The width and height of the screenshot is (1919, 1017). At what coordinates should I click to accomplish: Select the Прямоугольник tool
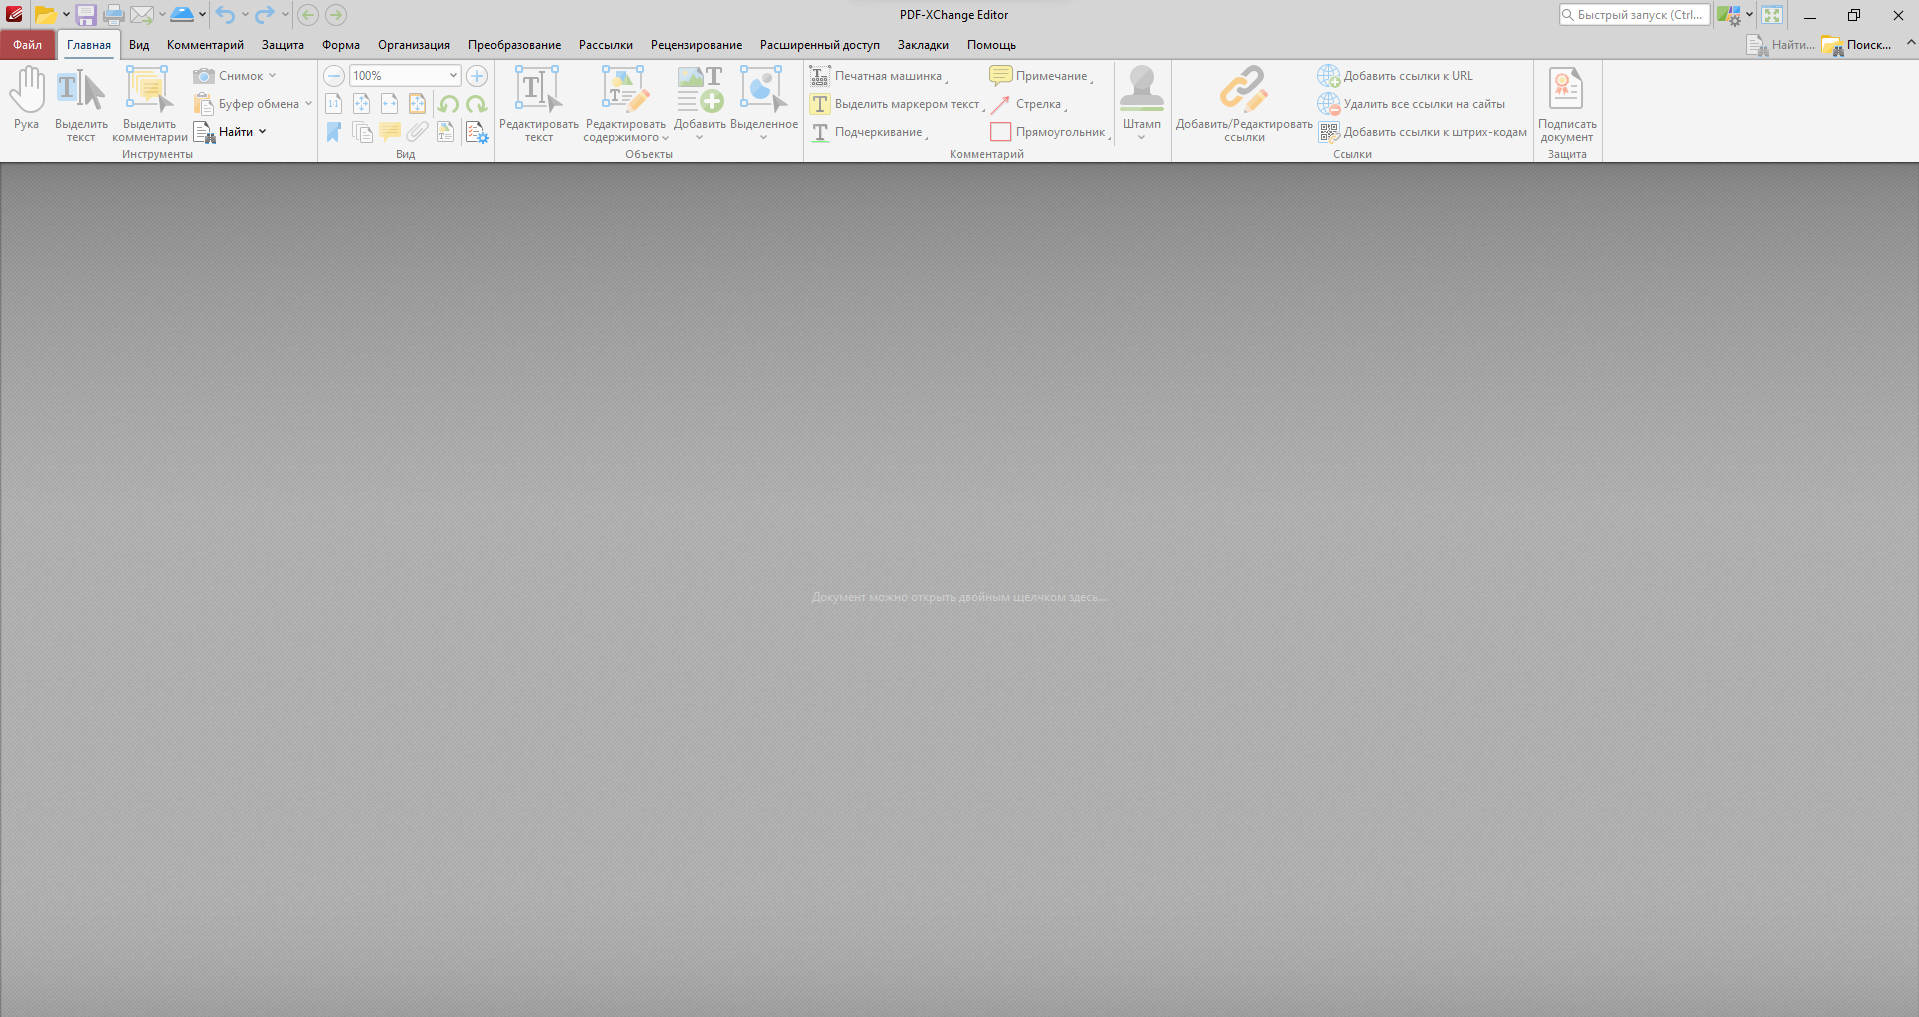click(x=1049, y=132)
